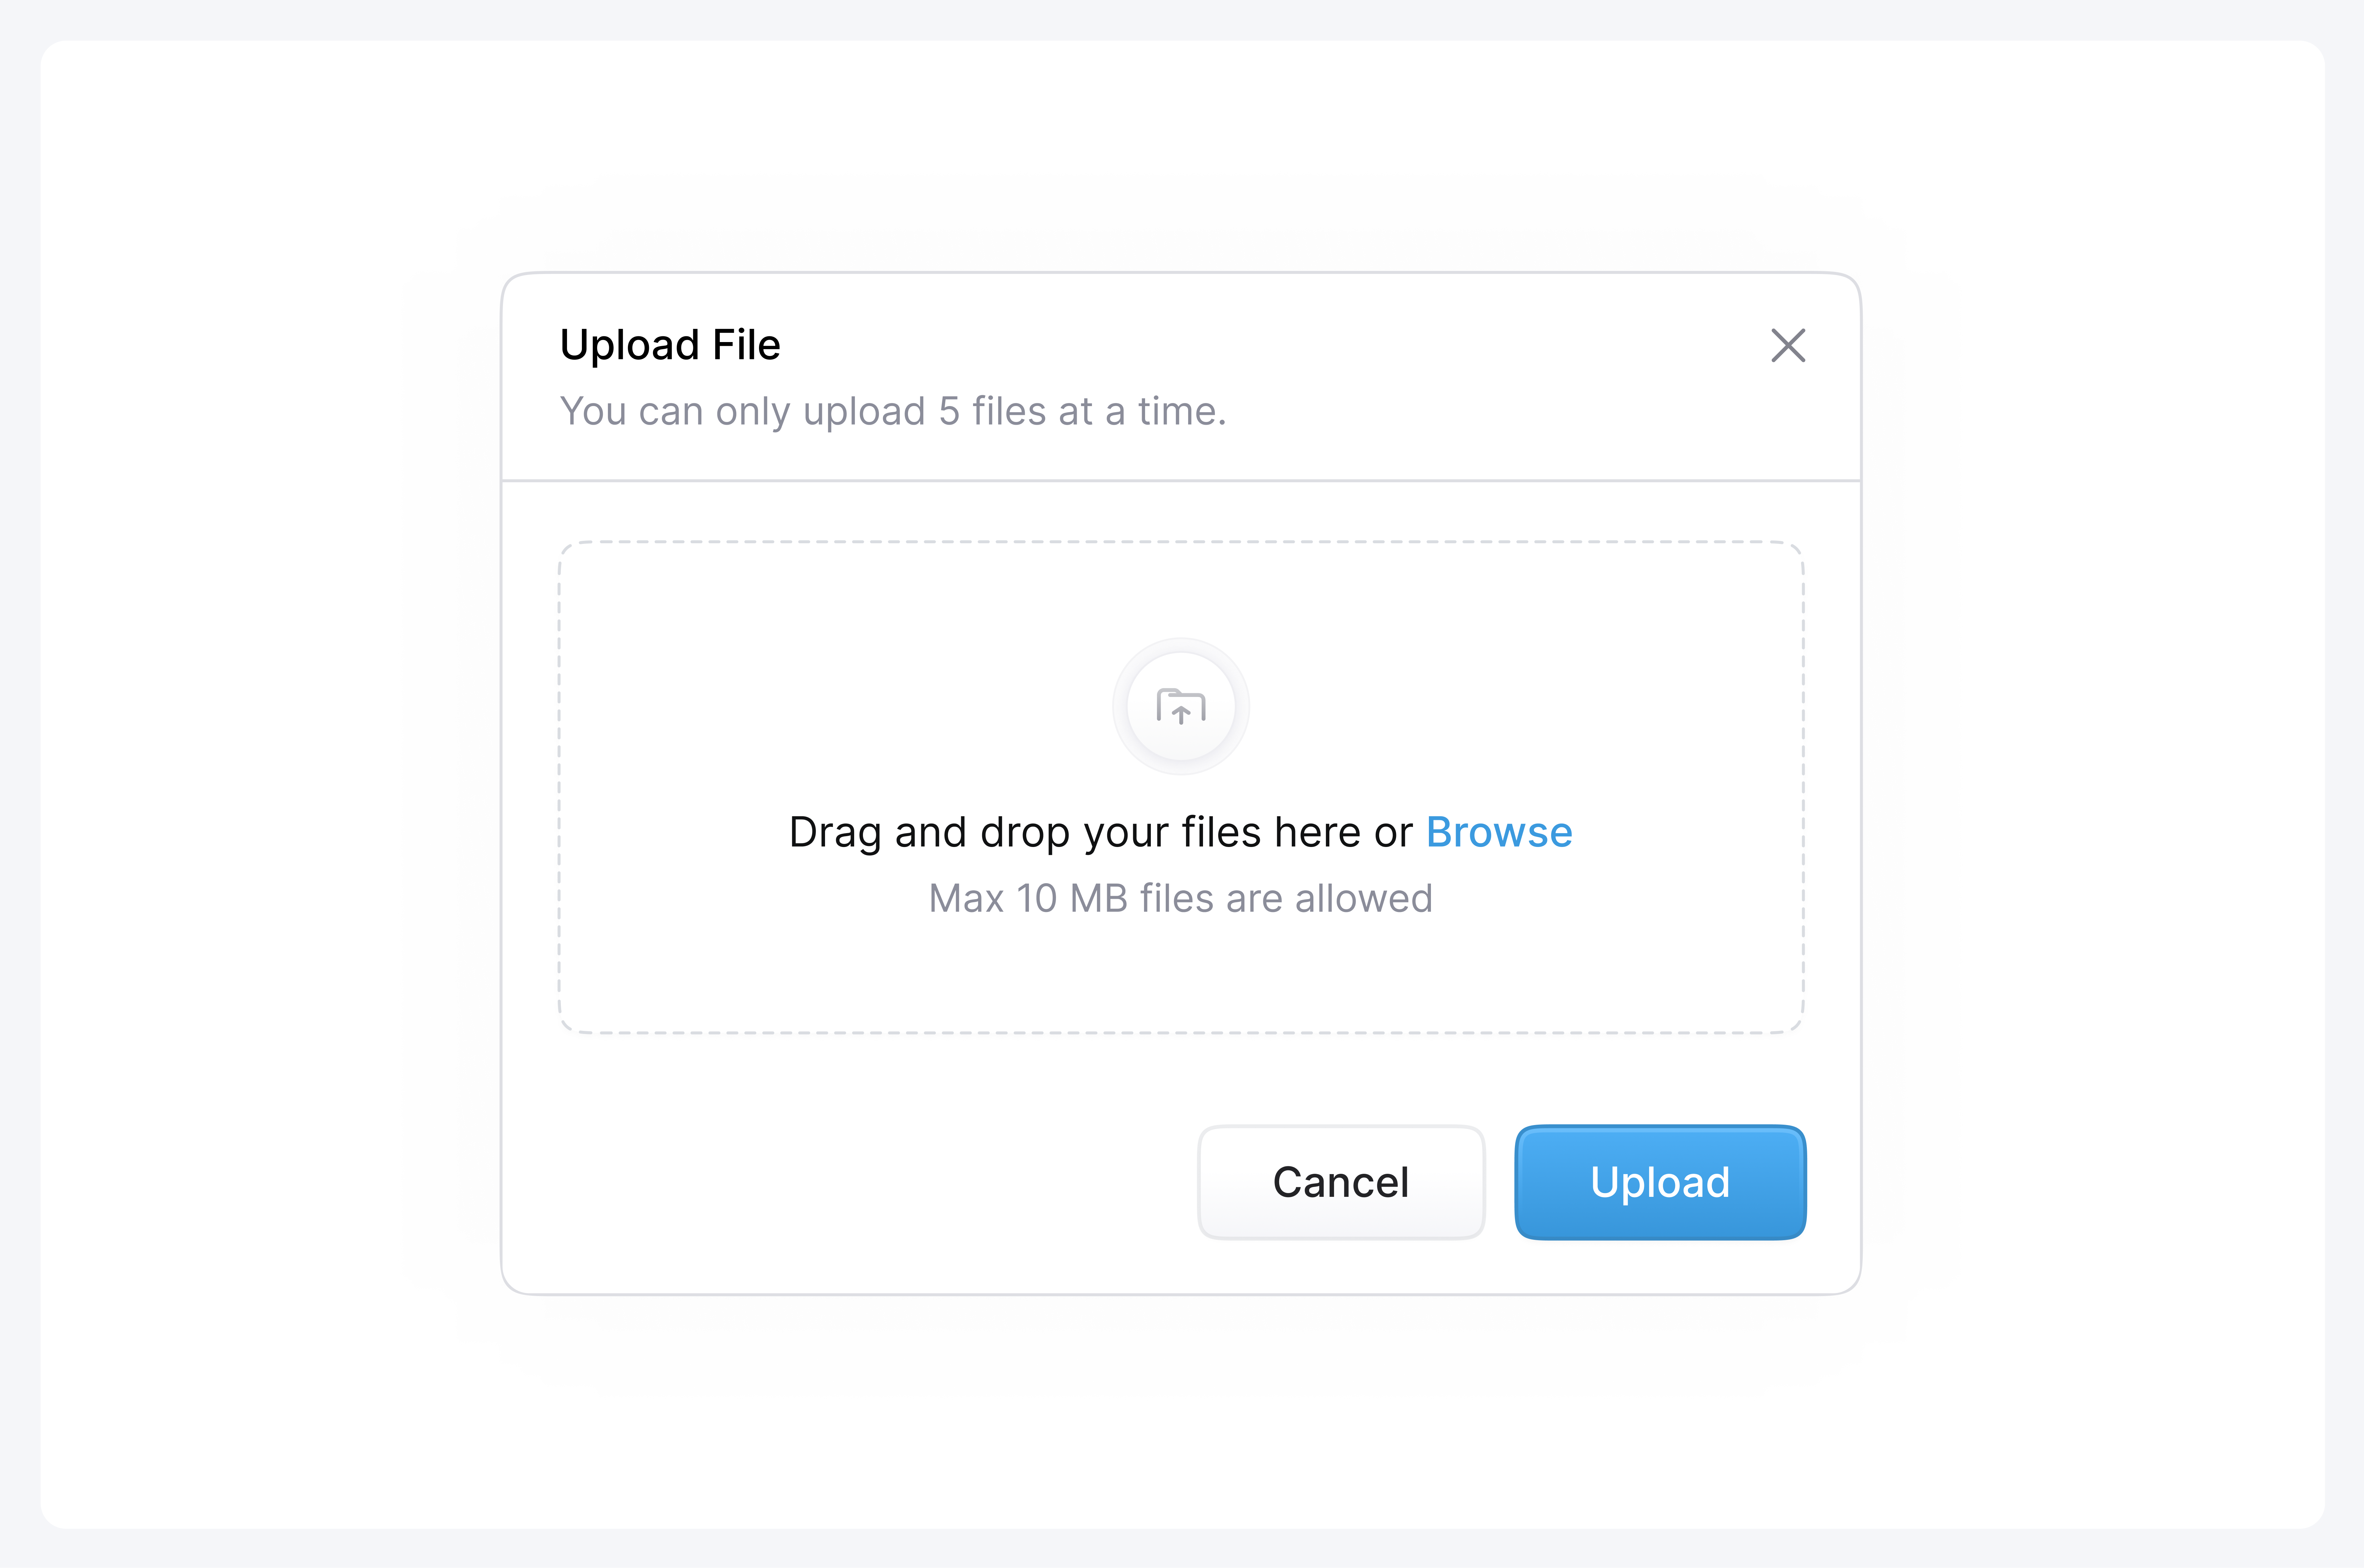Click the "5 files at a time" subtitle
The height and width of the screenshot is (1568, 2364).
pos(892,411)
